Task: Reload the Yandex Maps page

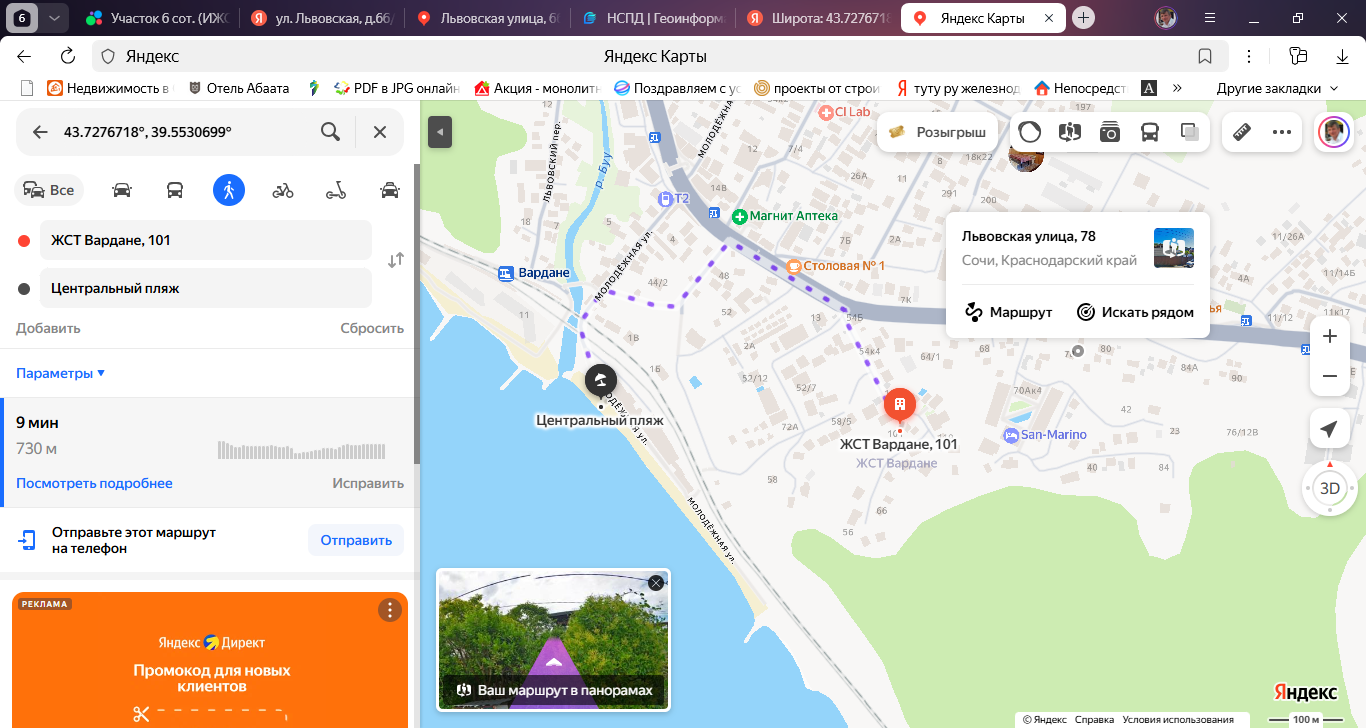Action: point(68,56)
